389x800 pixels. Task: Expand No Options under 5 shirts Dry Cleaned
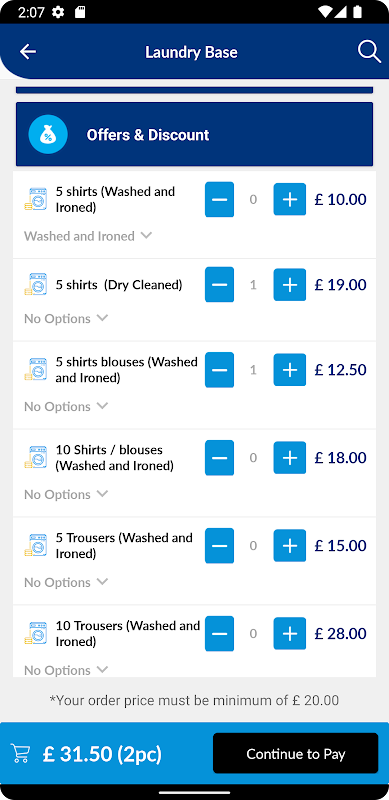tap(66, 318)
